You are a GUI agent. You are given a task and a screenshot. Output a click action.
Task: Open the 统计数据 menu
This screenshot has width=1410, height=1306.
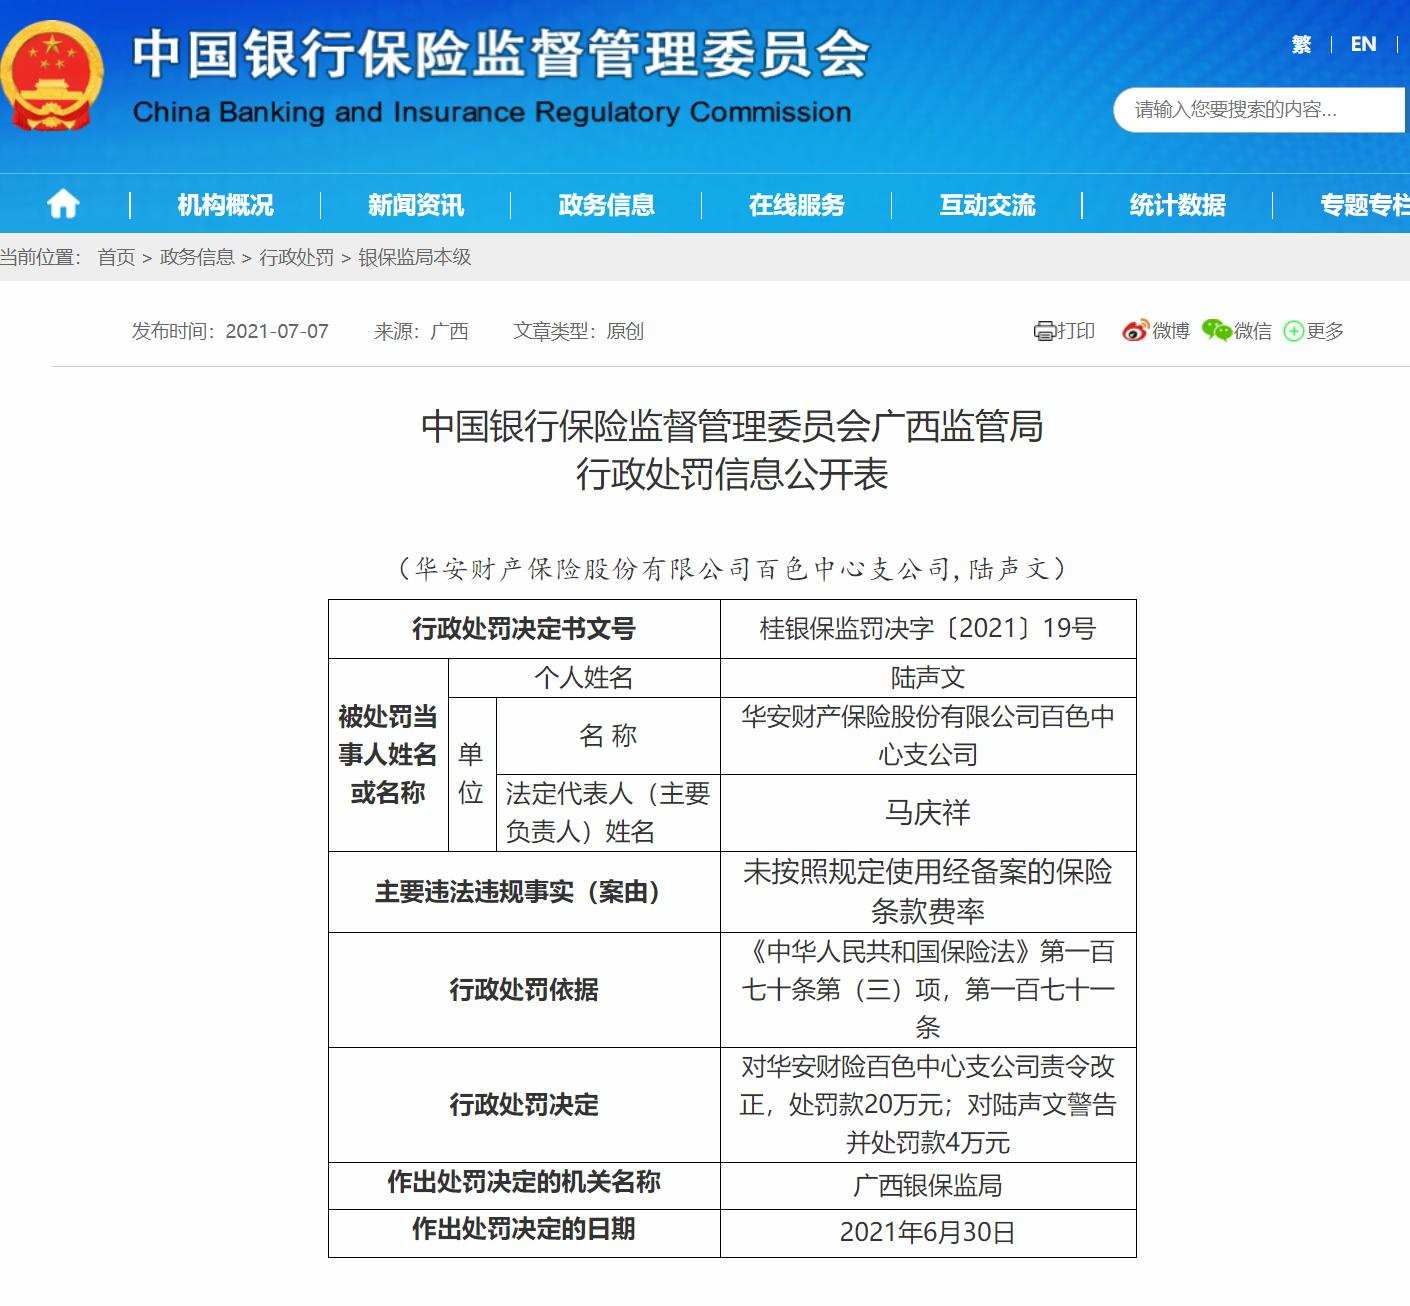pyautogui.click(x=1178, y=205)
